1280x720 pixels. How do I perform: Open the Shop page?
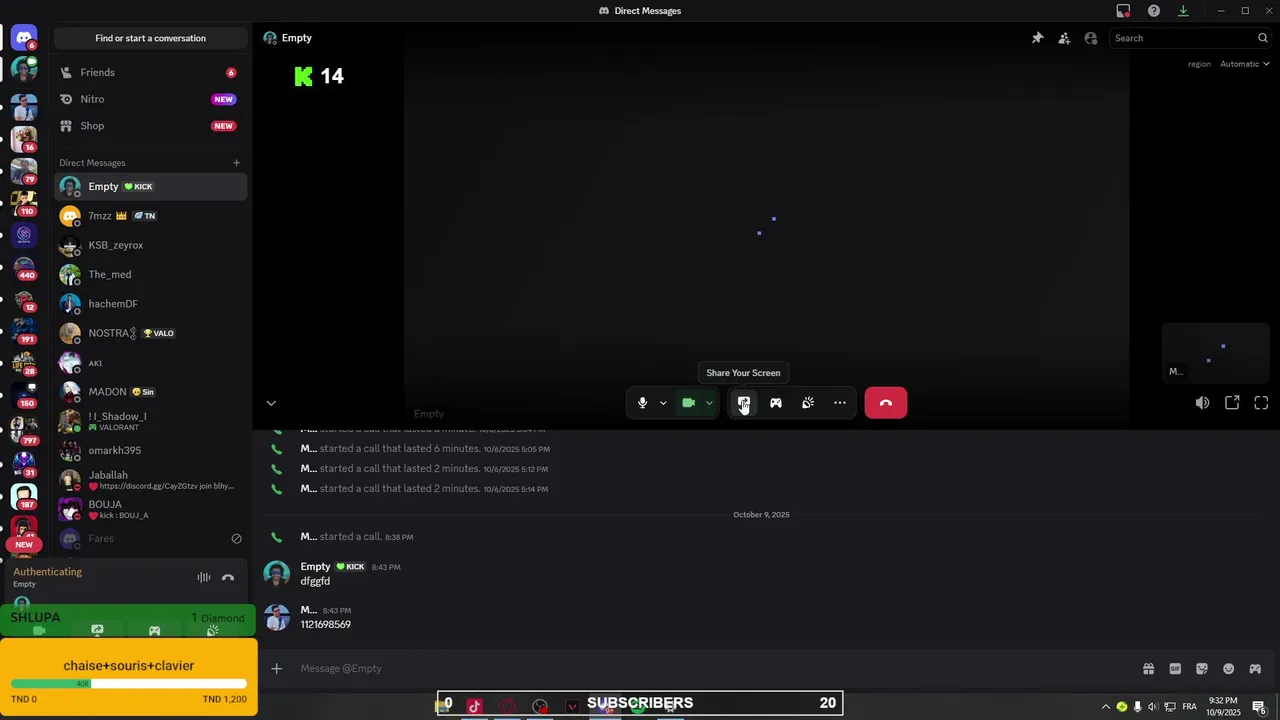pos(151,126)
